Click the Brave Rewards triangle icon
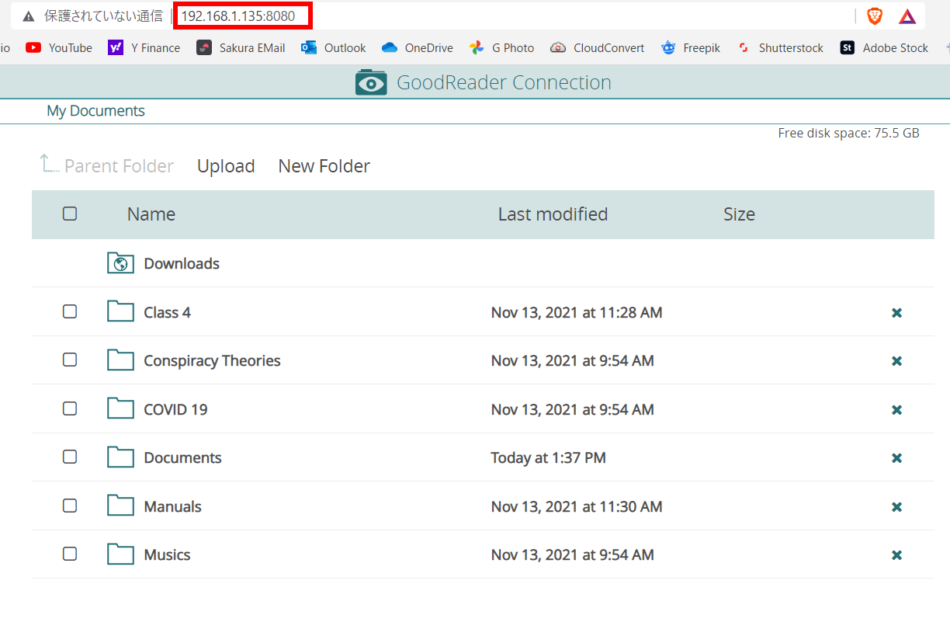The height and width of the screenshot is (643, 950). tap(907, 16)
